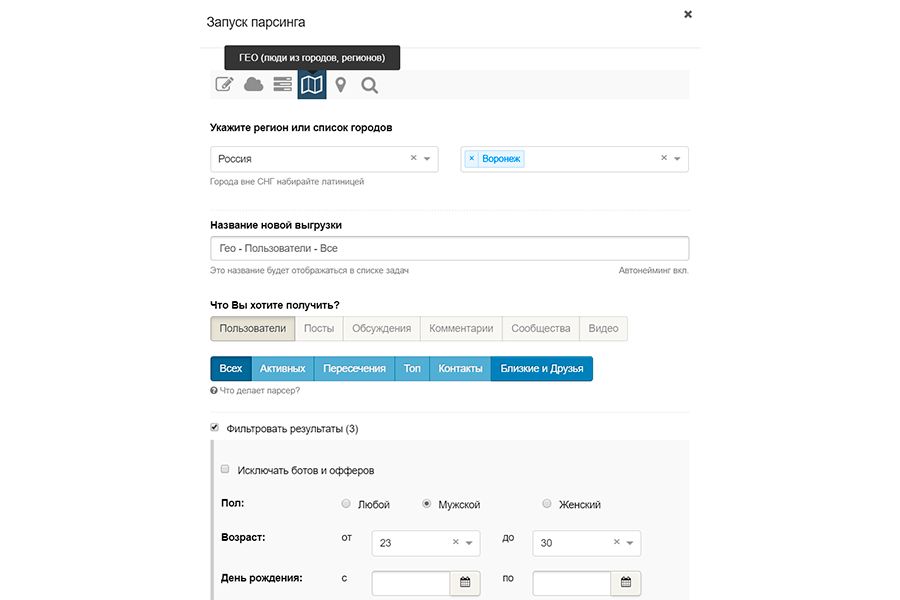Open the Россия country dropdown
900x600 pixels.
tap(427, 159)
